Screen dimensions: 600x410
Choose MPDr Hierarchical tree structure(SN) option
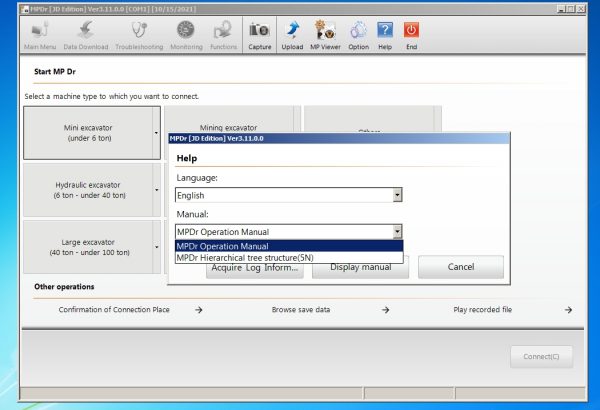tap(289, 258)
